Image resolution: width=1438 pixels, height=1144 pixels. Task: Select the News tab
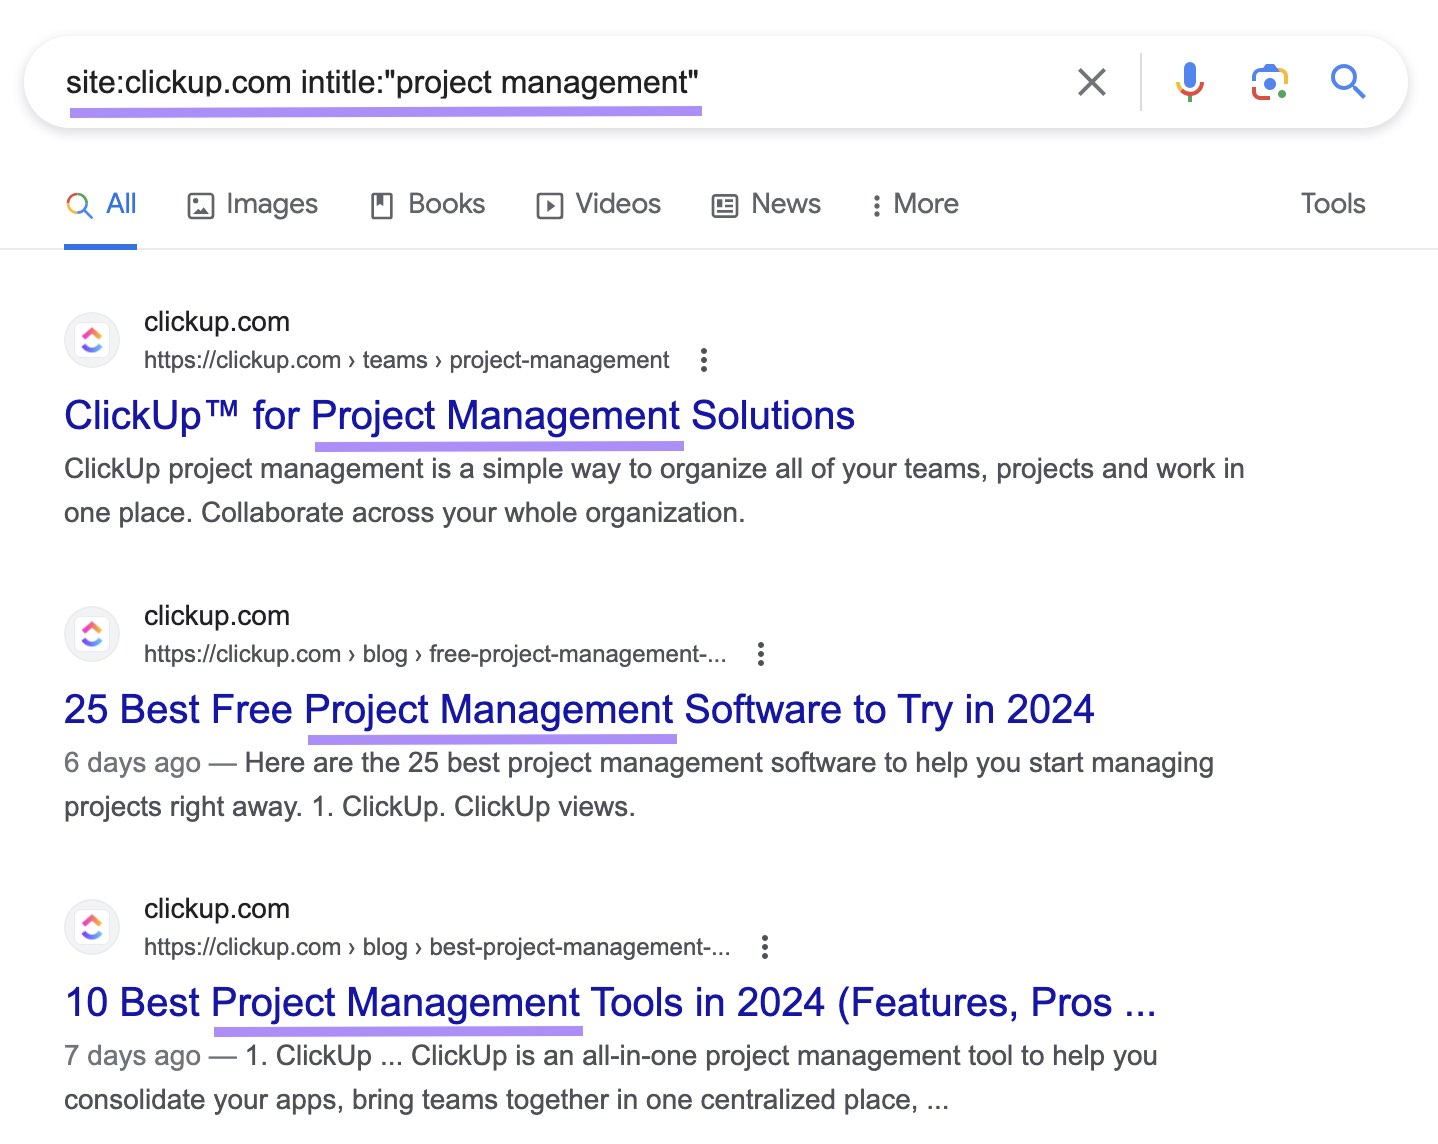click(x=766, y=204)
